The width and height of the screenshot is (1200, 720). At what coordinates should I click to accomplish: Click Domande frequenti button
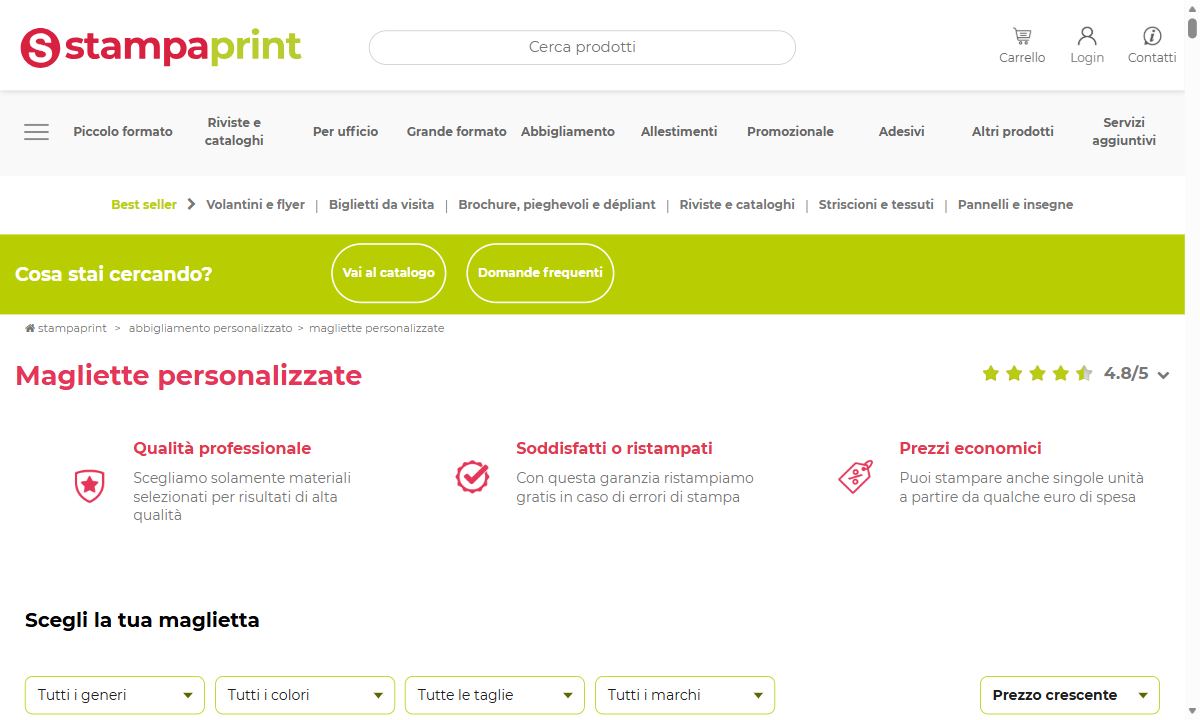pos(540,273)
